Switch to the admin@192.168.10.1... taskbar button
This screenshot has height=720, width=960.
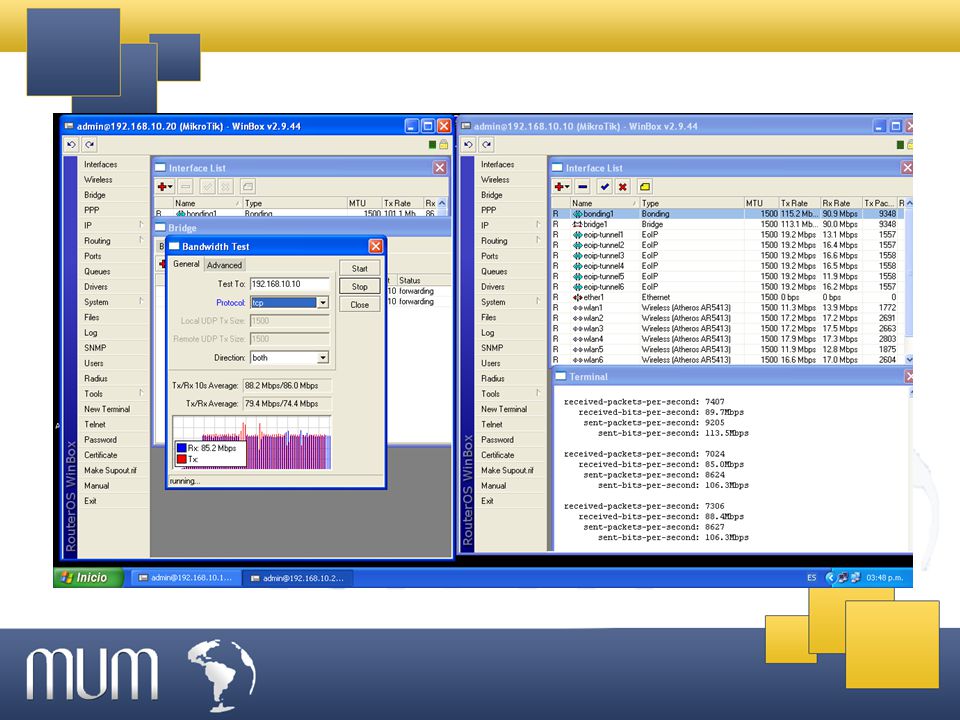(185, 578)
